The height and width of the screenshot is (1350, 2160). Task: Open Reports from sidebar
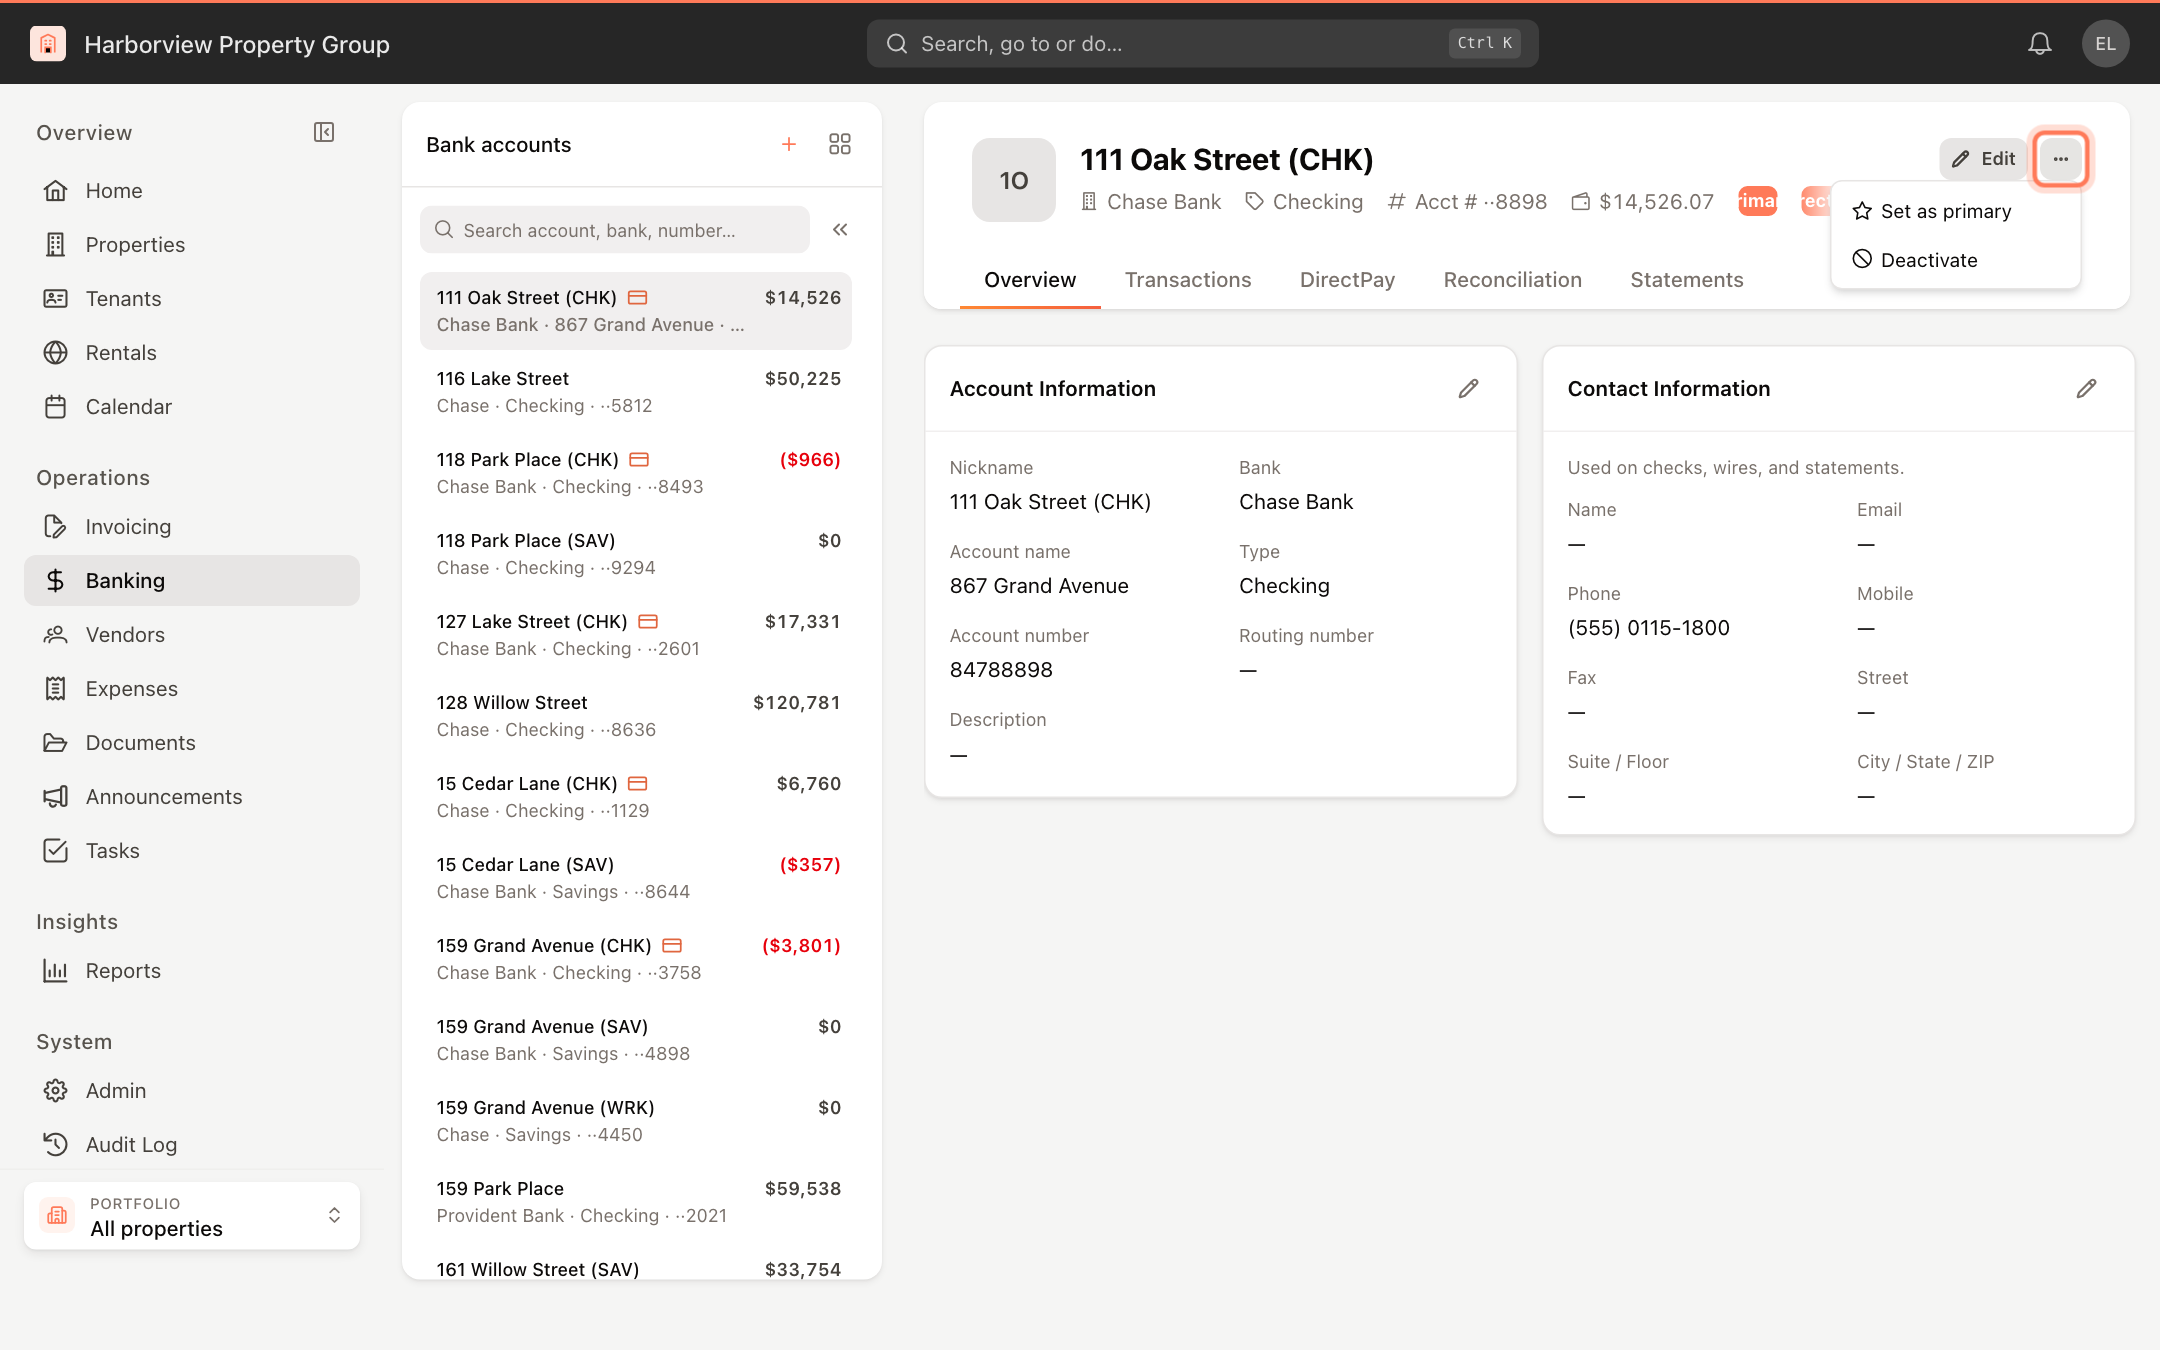click(x=192, y=971)
